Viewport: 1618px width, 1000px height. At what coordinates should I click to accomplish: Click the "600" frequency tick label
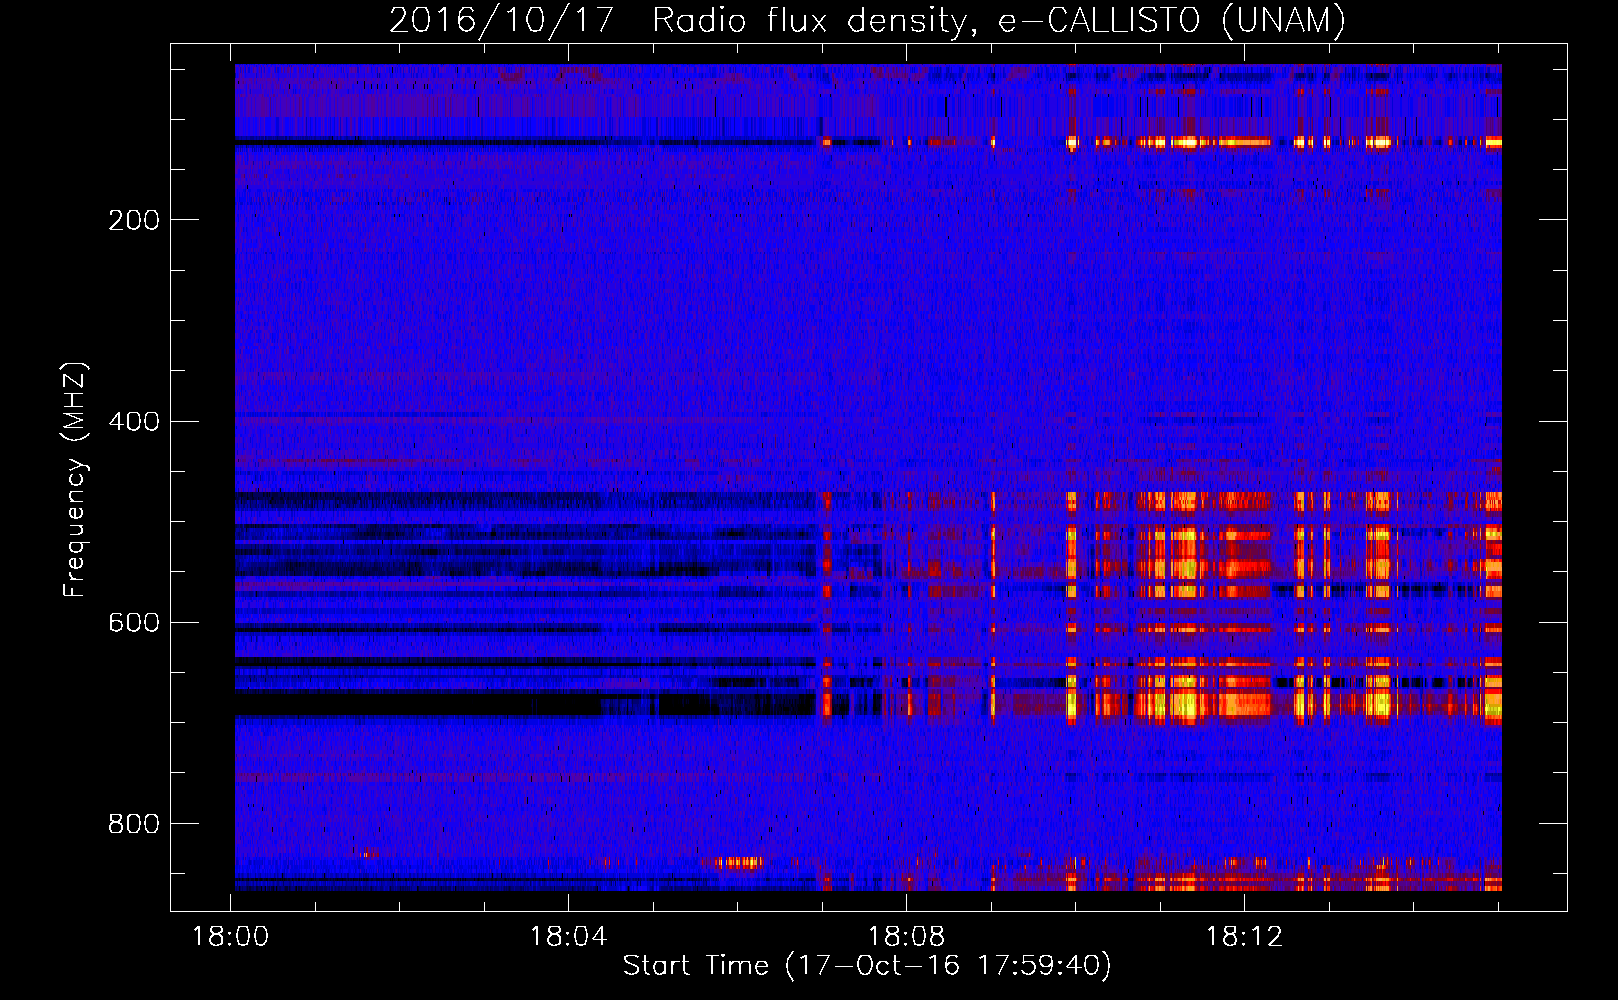coord(134,622)
